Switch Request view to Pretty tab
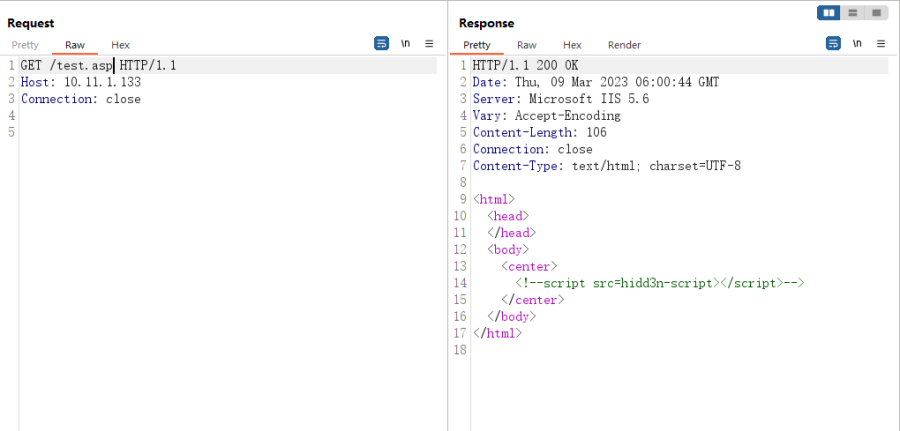The width and height of the screenshot is (900, 431). pos(25,45)
